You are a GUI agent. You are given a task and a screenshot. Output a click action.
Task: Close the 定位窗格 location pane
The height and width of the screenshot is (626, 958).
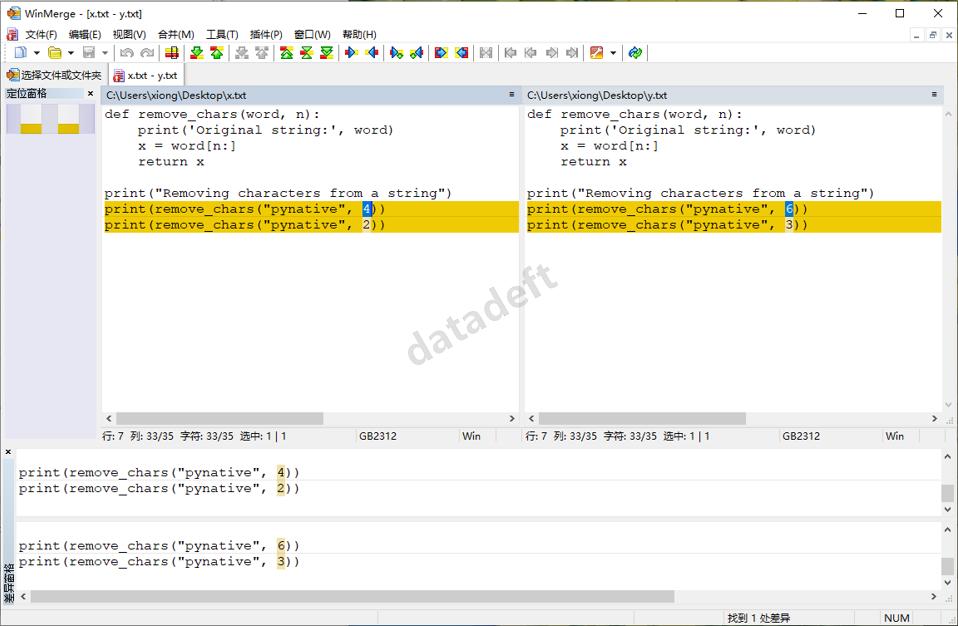[90, 93]
